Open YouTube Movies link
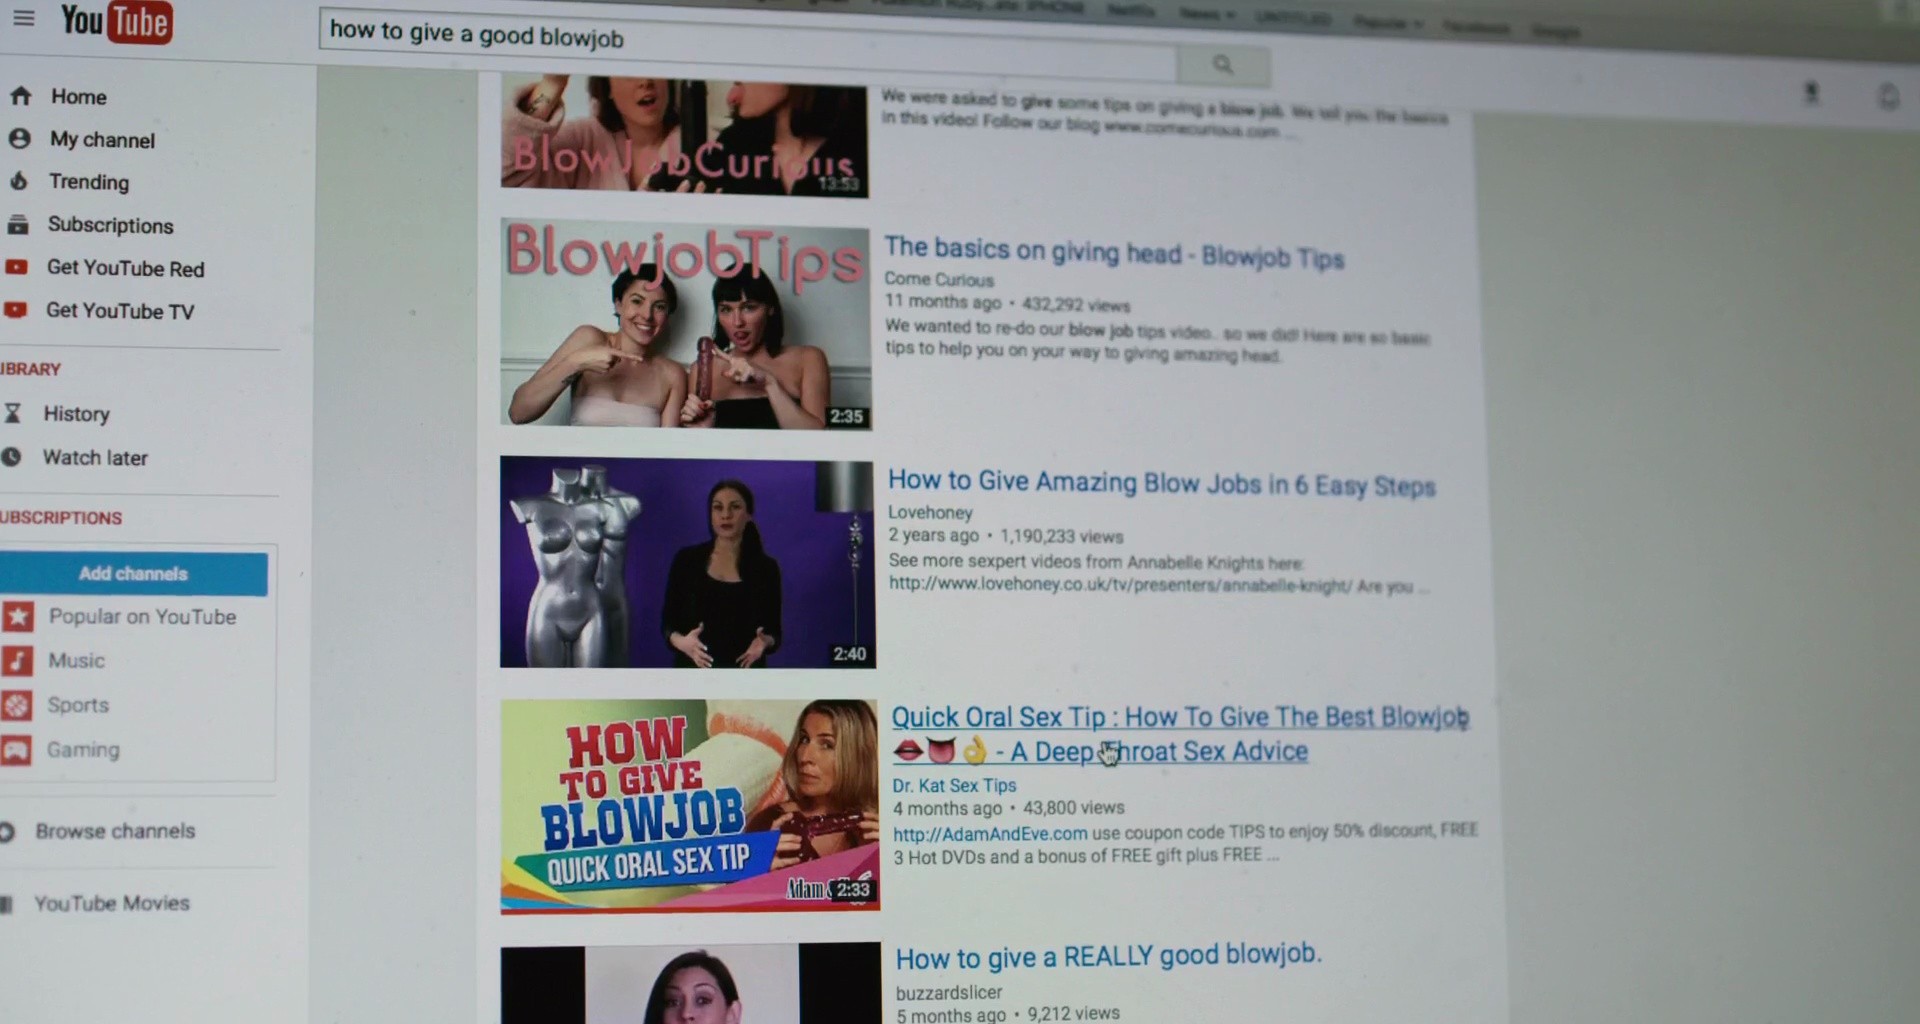 pyautogui.click(x=112, y=903)
